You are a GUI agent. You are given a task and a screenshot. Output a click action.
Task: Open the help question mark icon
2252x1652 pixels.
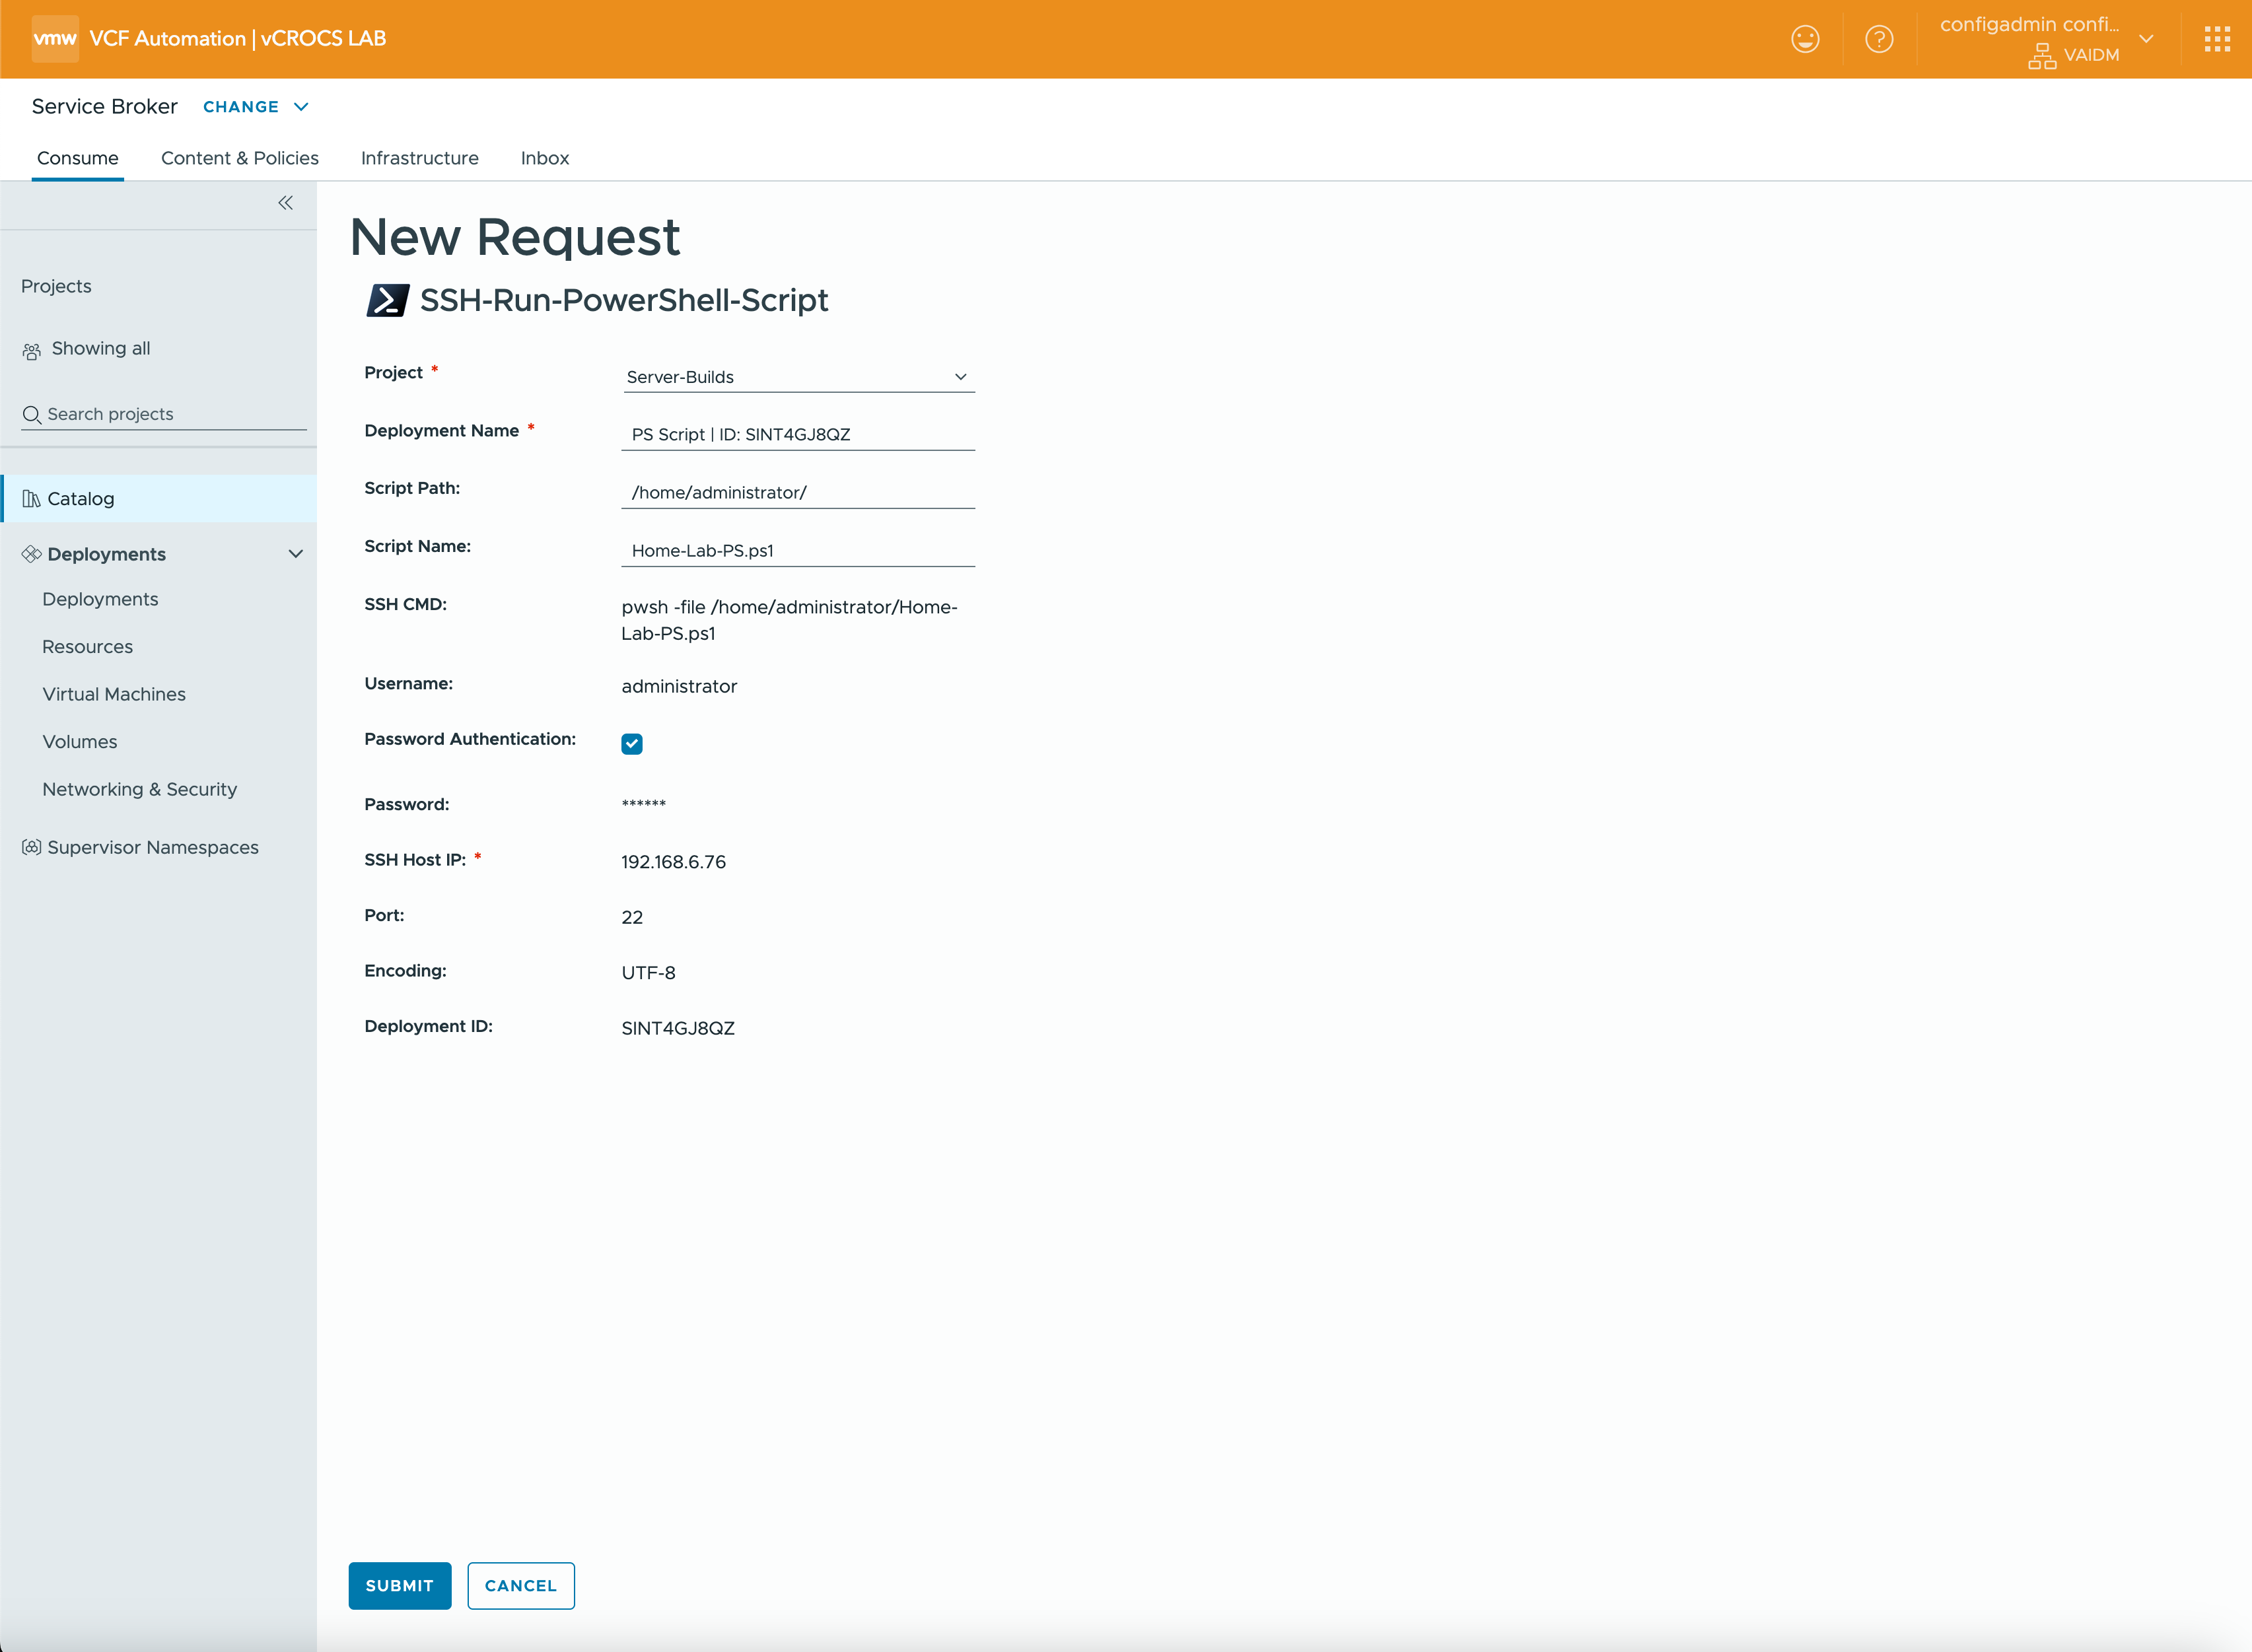(x=1879, y=39)
